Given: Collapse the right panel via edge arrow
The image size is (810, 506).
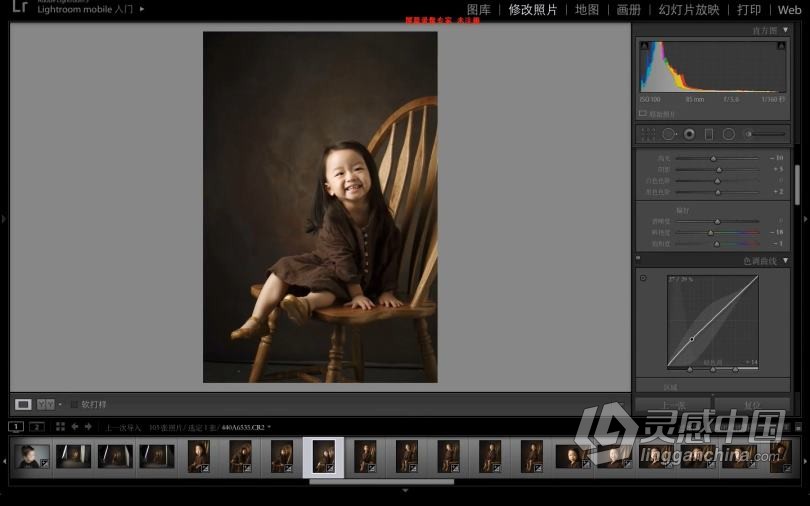Looking at the screenshot, I should 805,219.
